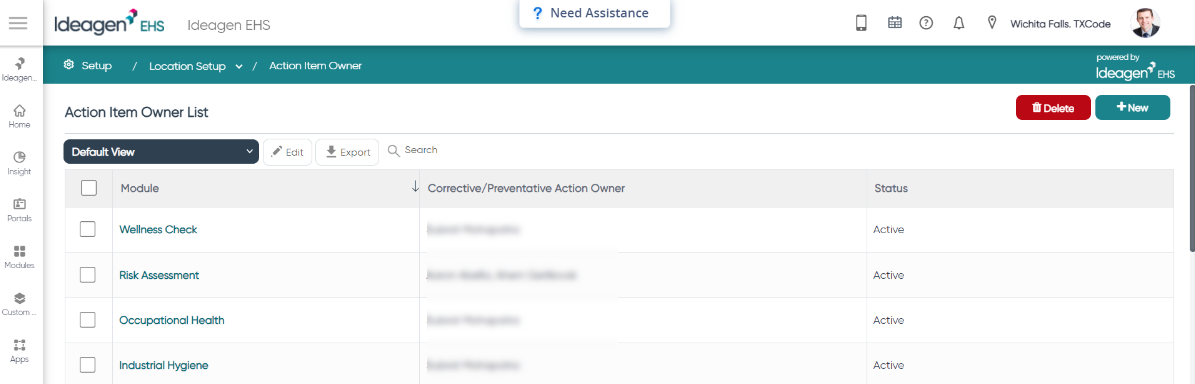Open the hamburger navigation menu
This screenshot has height=384, width=1195.
click(x=18, y=23)
